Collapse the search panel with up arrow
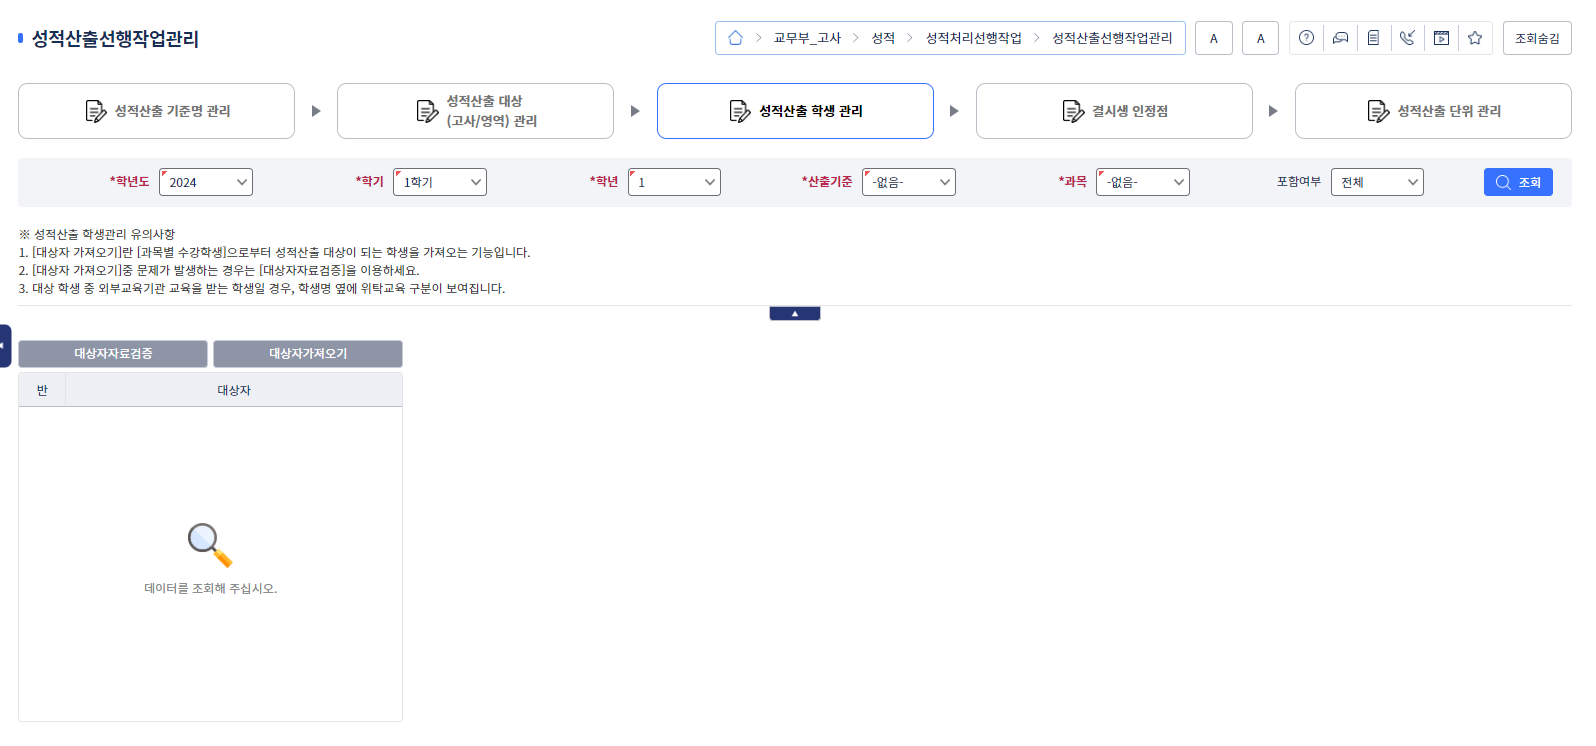The width and height of the screenshot is (1596, 746). pos(795,313)
